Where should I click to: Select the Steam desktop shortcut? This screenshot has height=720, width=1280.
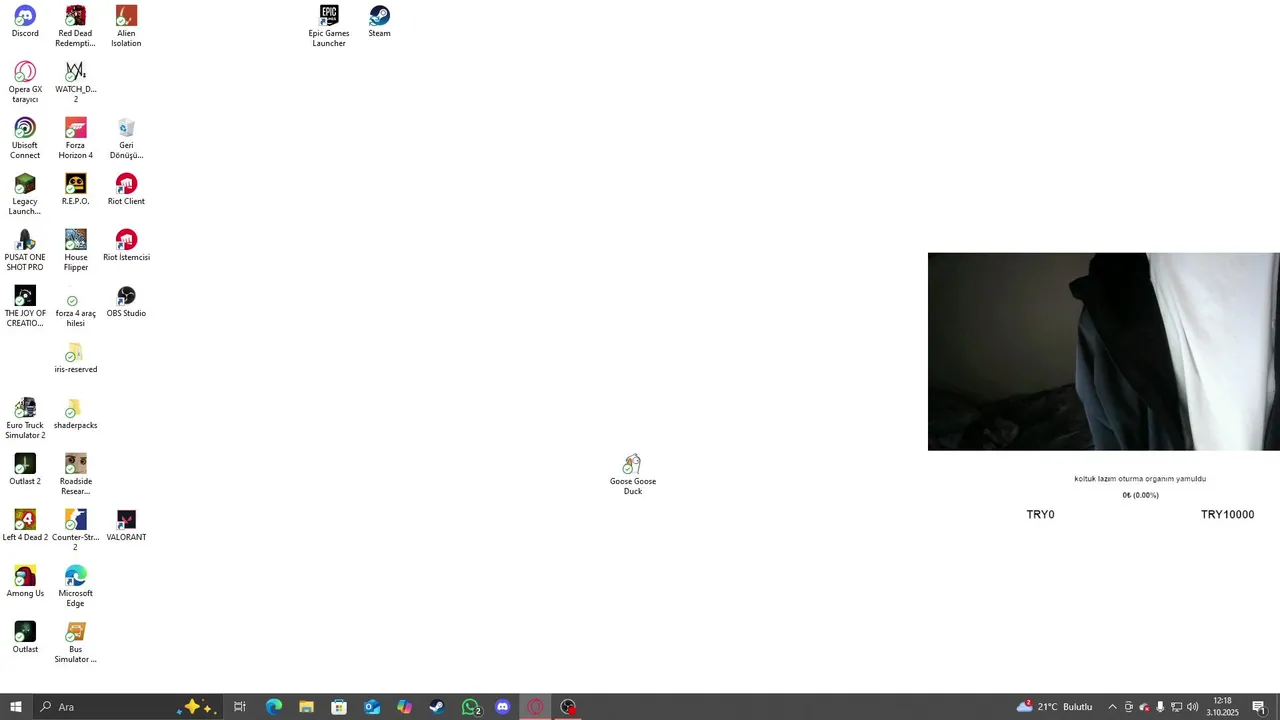pos(379,21)
